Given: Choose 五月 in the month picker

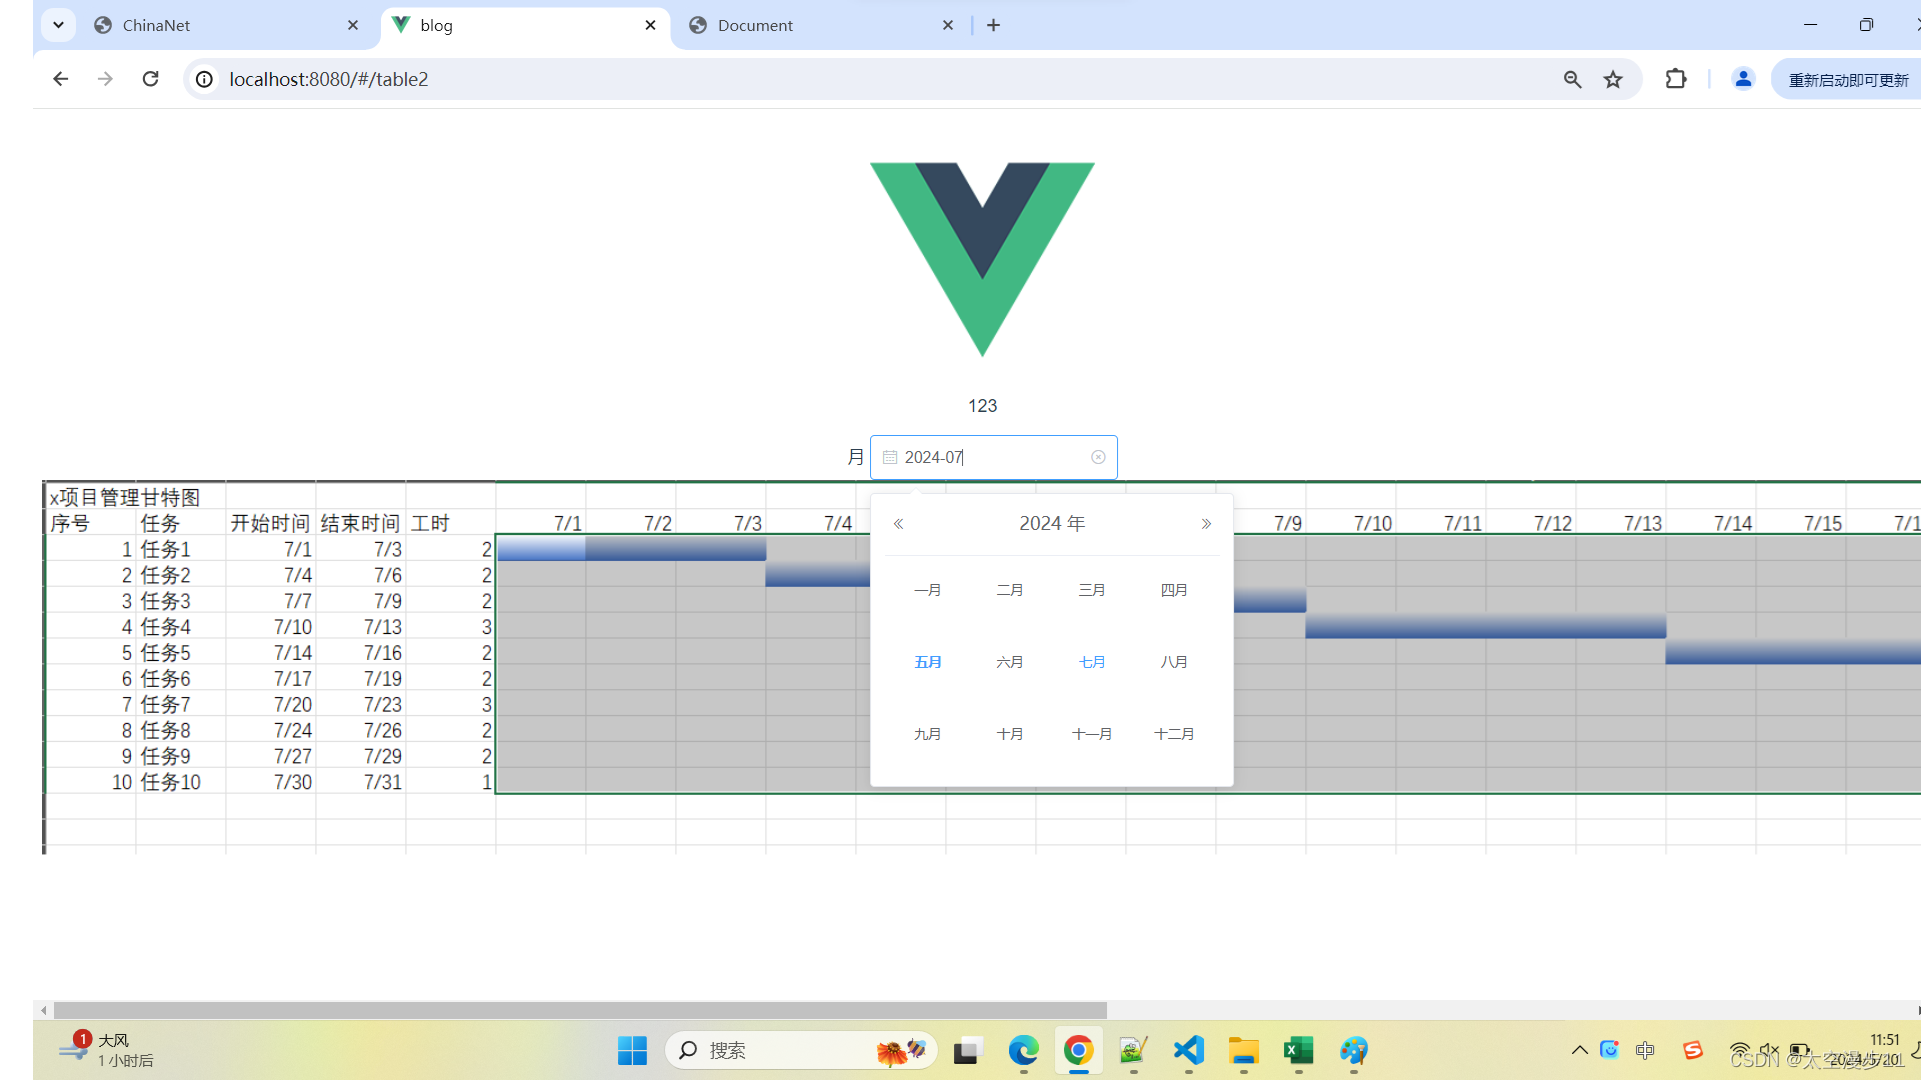Looking at the screenshot, I should pyautogui.click(x=928, y=662).
